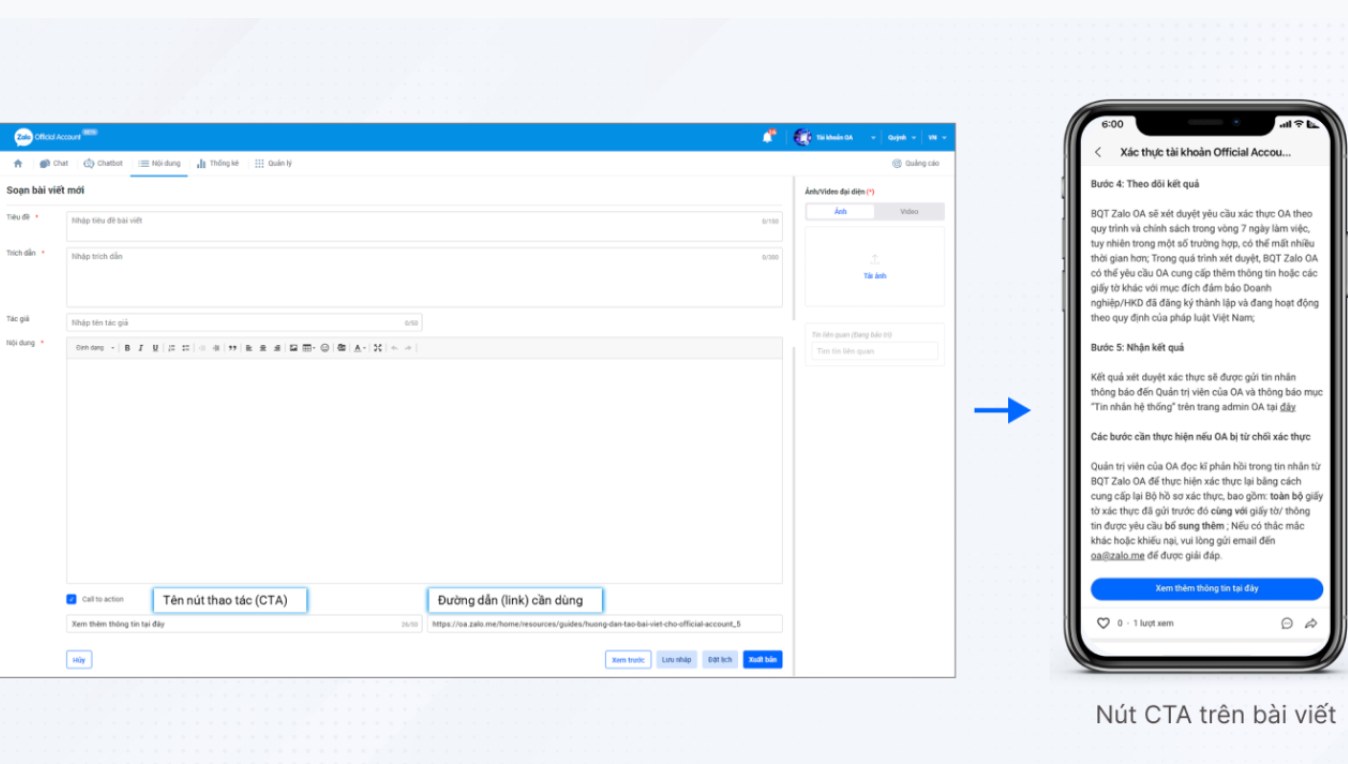1348x764 pixels.
Task: Open the Định dạng format dropdown
Action: 95,348
